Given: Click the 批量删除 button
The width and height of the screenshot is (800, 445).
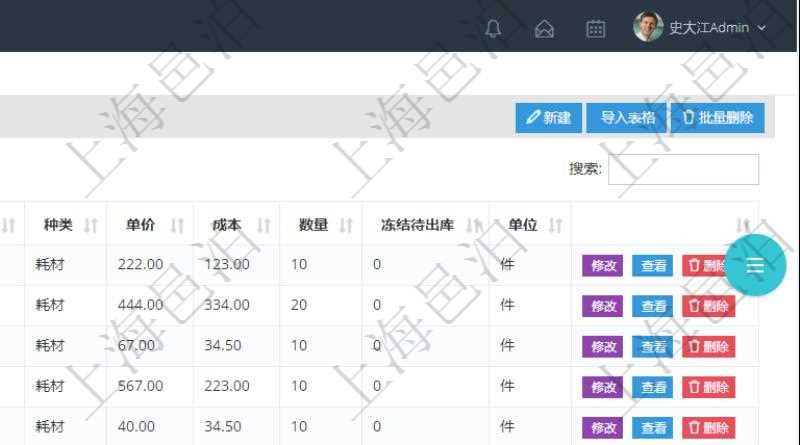Looking at the screenshot, I should (717, 118).
